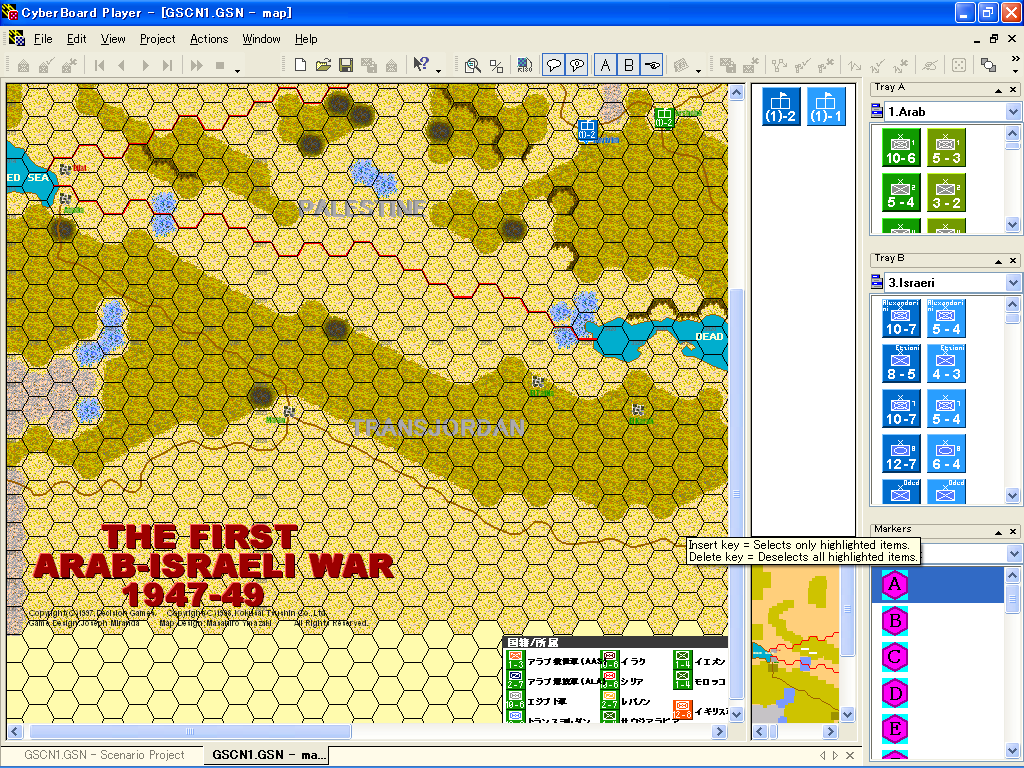This screenshot has height=768, width=1024.
Task: Expand toolbar overflow chevron
Action: [x=1015, y=59]
